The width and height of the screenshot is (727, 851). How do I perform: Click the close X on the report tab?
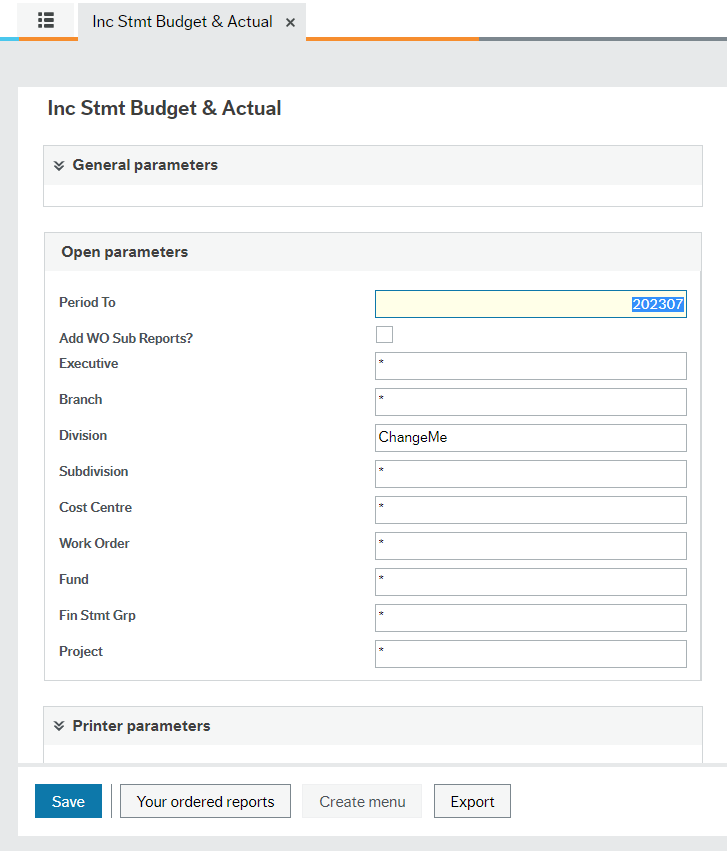point(290,21)
